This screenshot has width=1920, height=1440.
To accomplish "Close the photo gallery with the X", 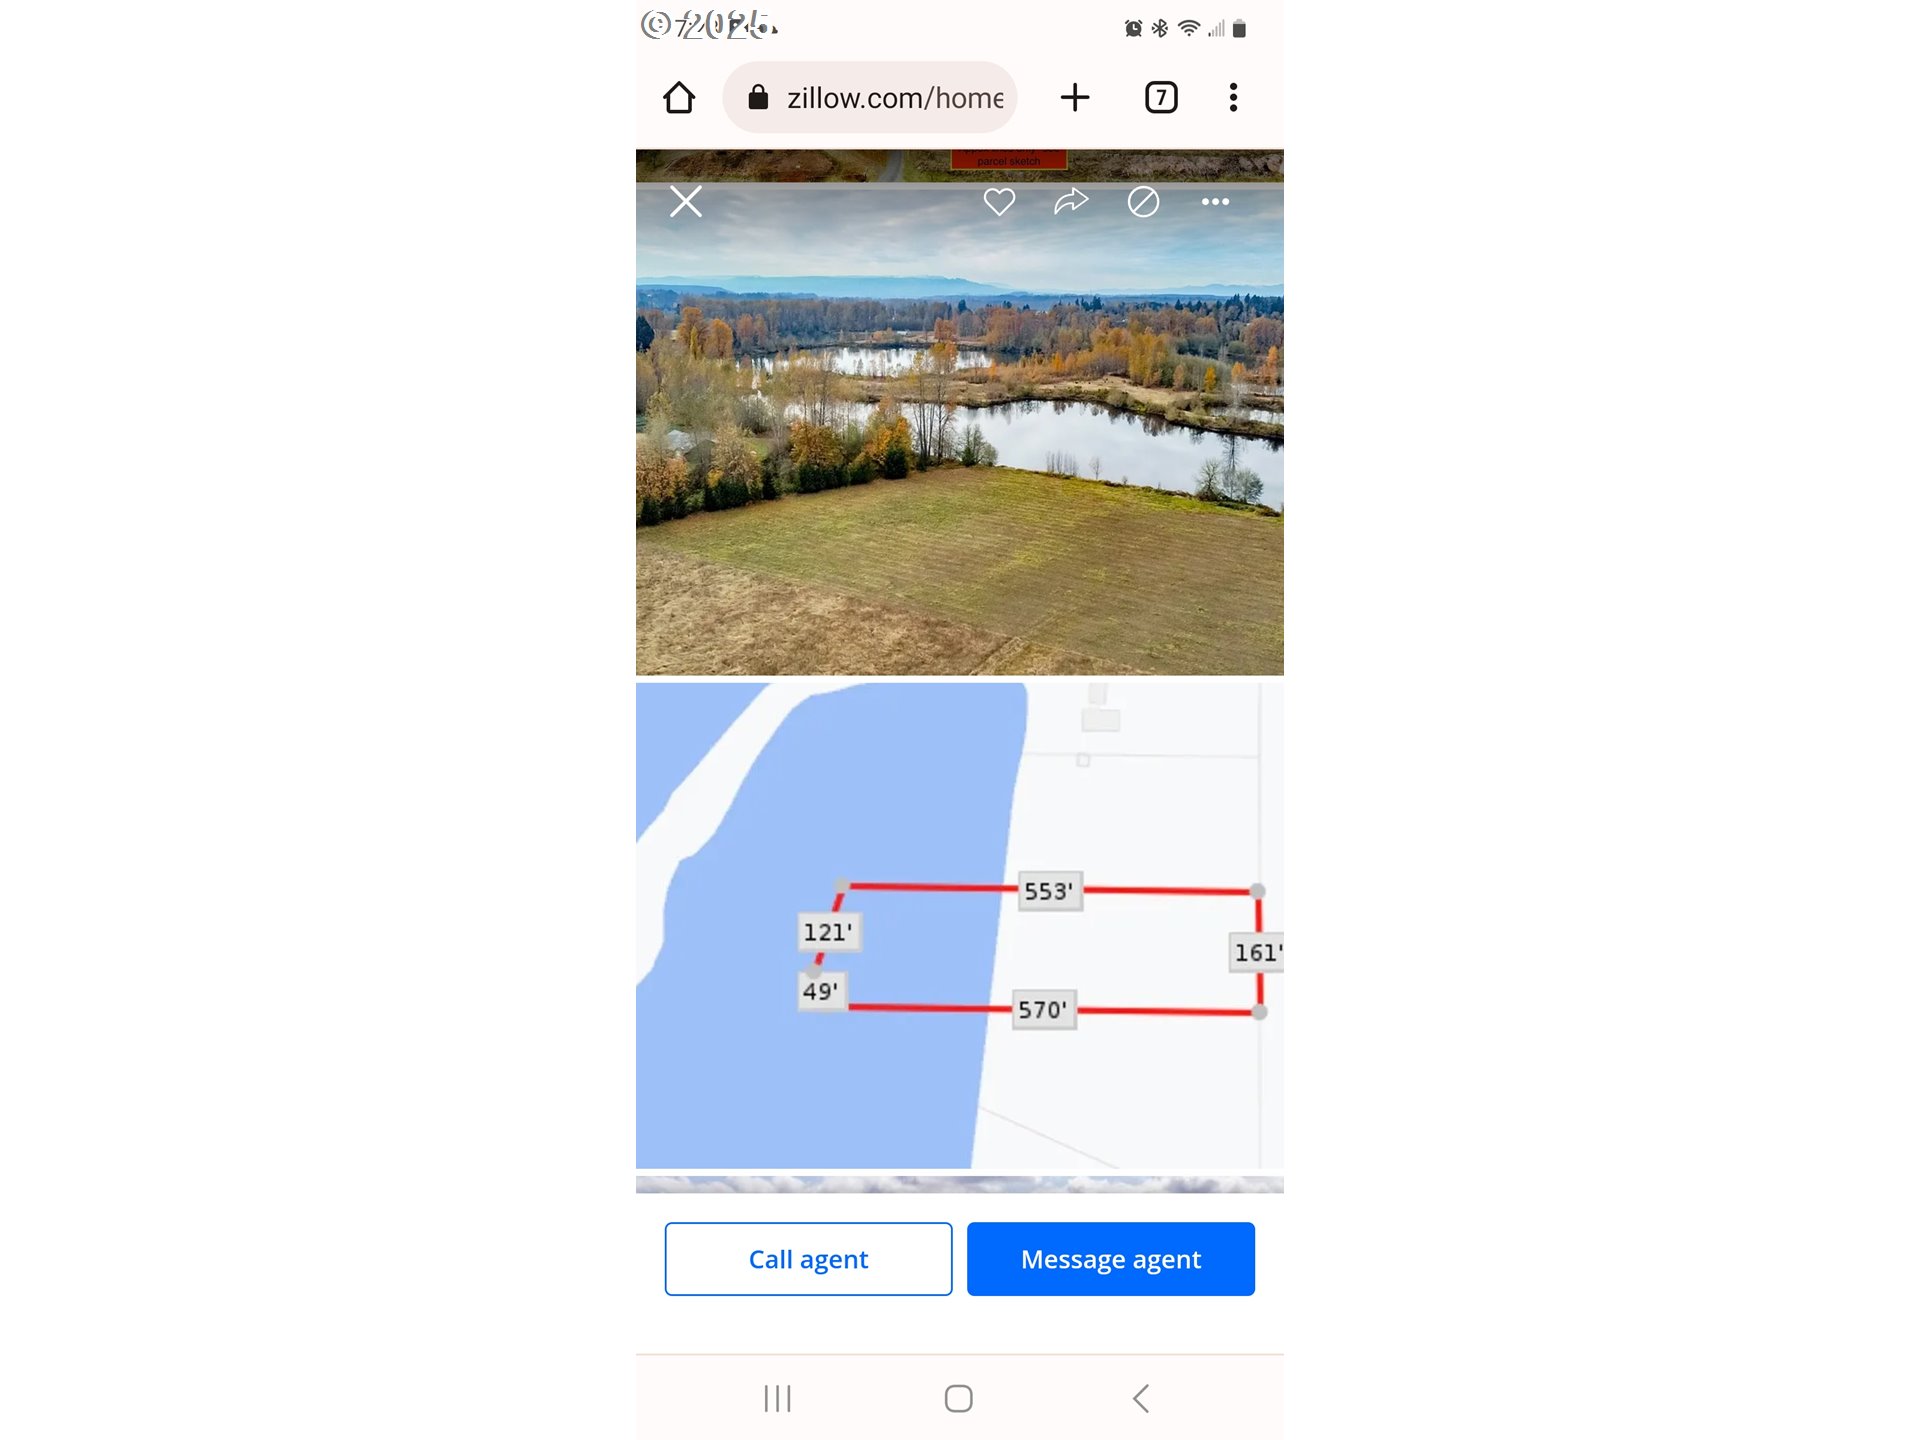I will tap(686, 202).
